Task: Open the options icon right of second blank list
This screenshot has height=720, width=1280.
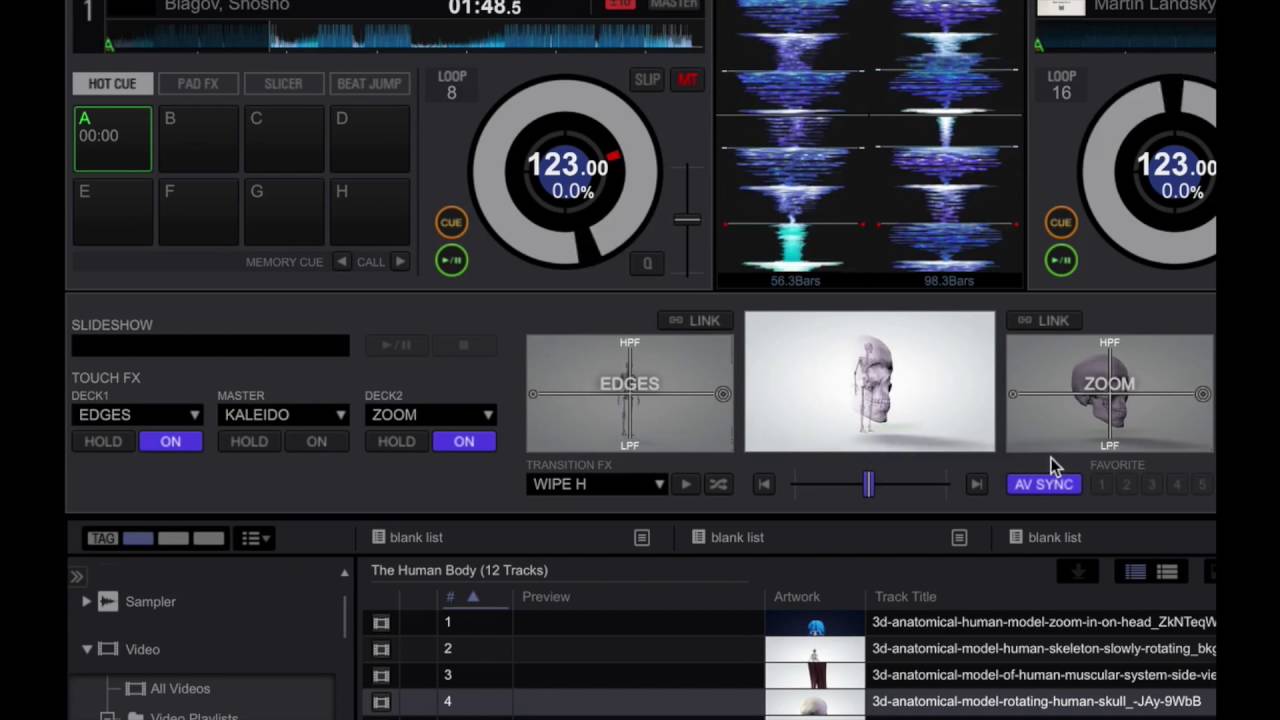Action: 959,538
